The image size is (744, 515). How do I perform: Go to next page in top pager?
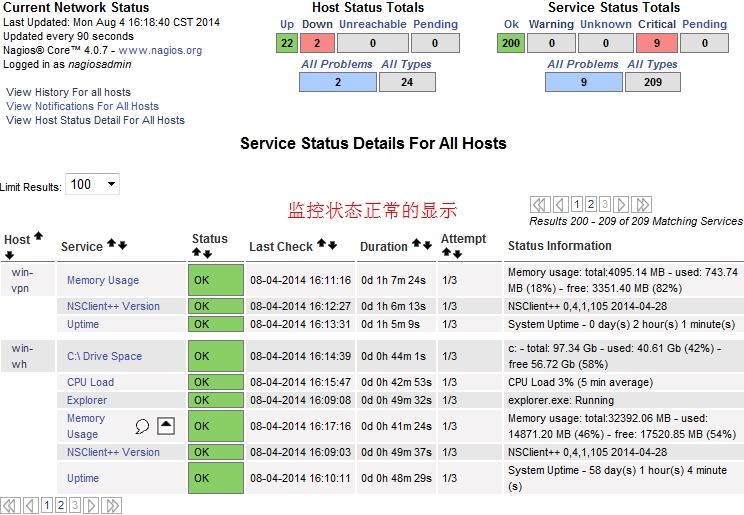(x=621, y=205)
